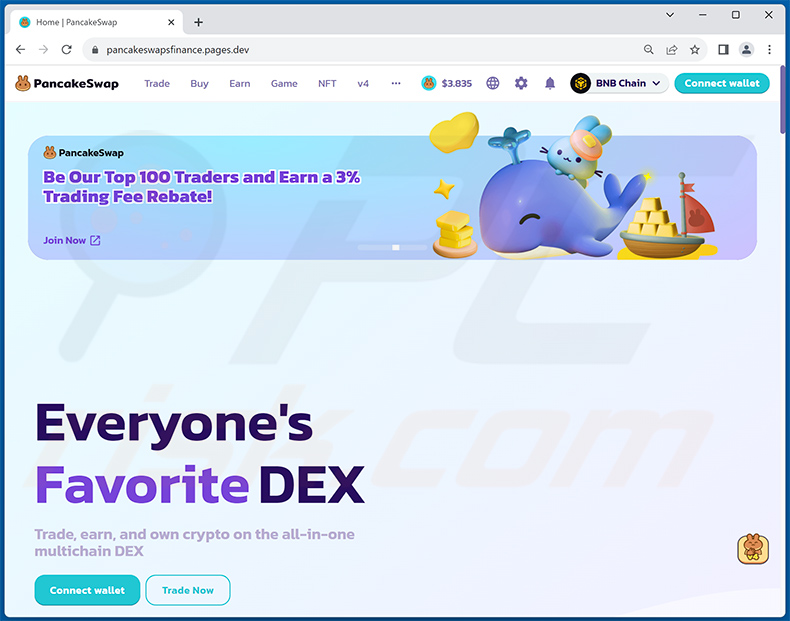Open the more options ellipsis menu

pyautogui.click(x=396, y=83)
